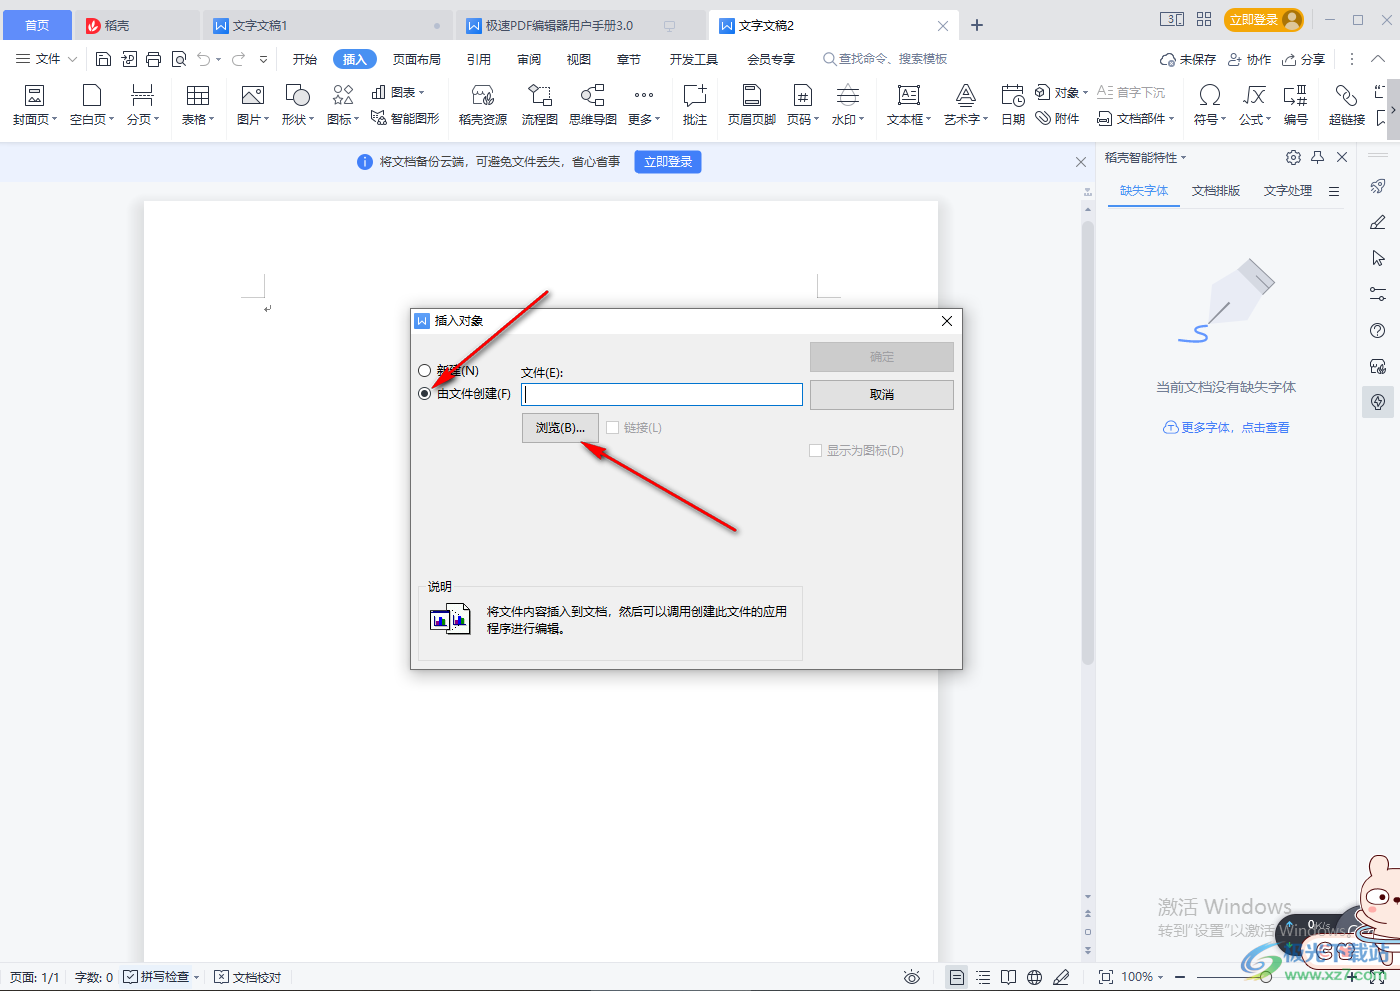This screenshot has height=991, width=1400.
Task: Open the 页面布局 ribbon tab
Action: pos(417,59)
